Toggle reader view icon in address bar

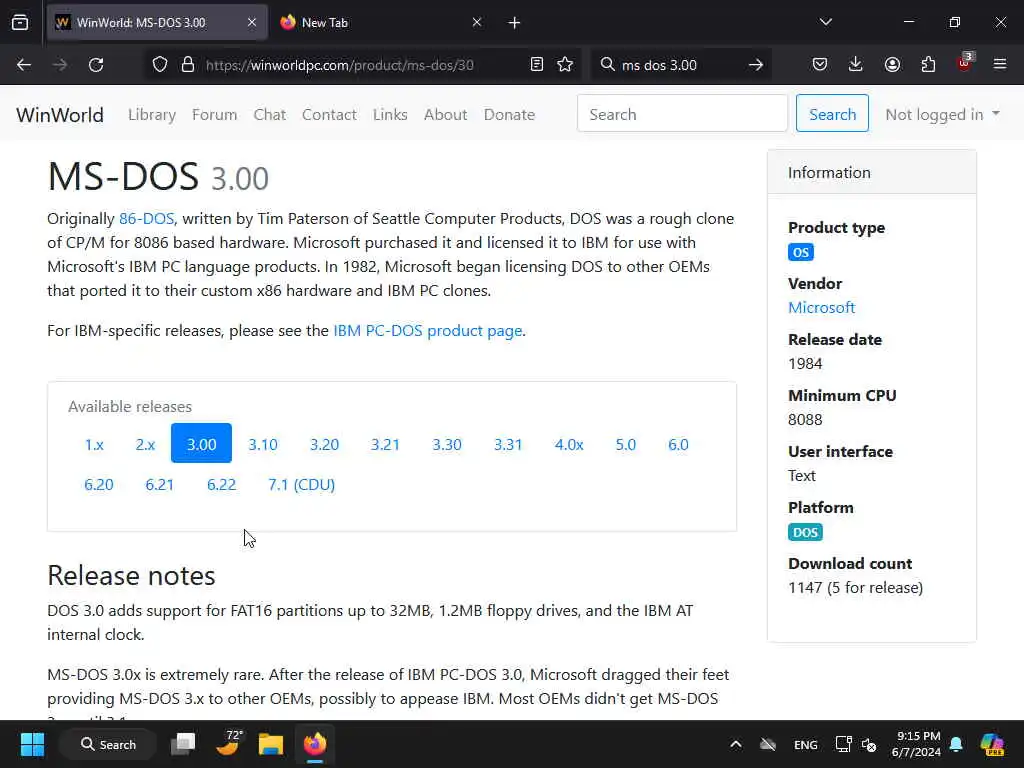click(537, 65)
